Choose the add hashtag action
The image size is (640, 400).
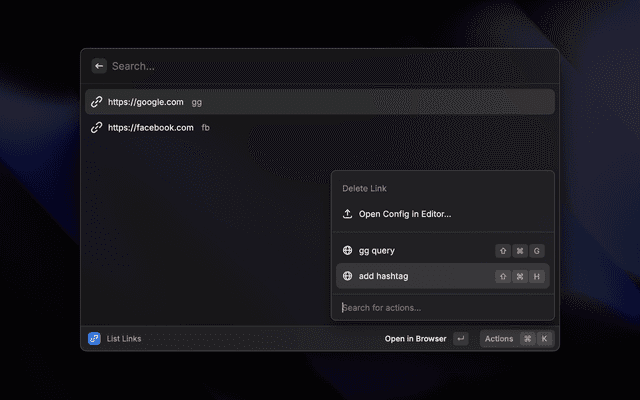(385, 276)
